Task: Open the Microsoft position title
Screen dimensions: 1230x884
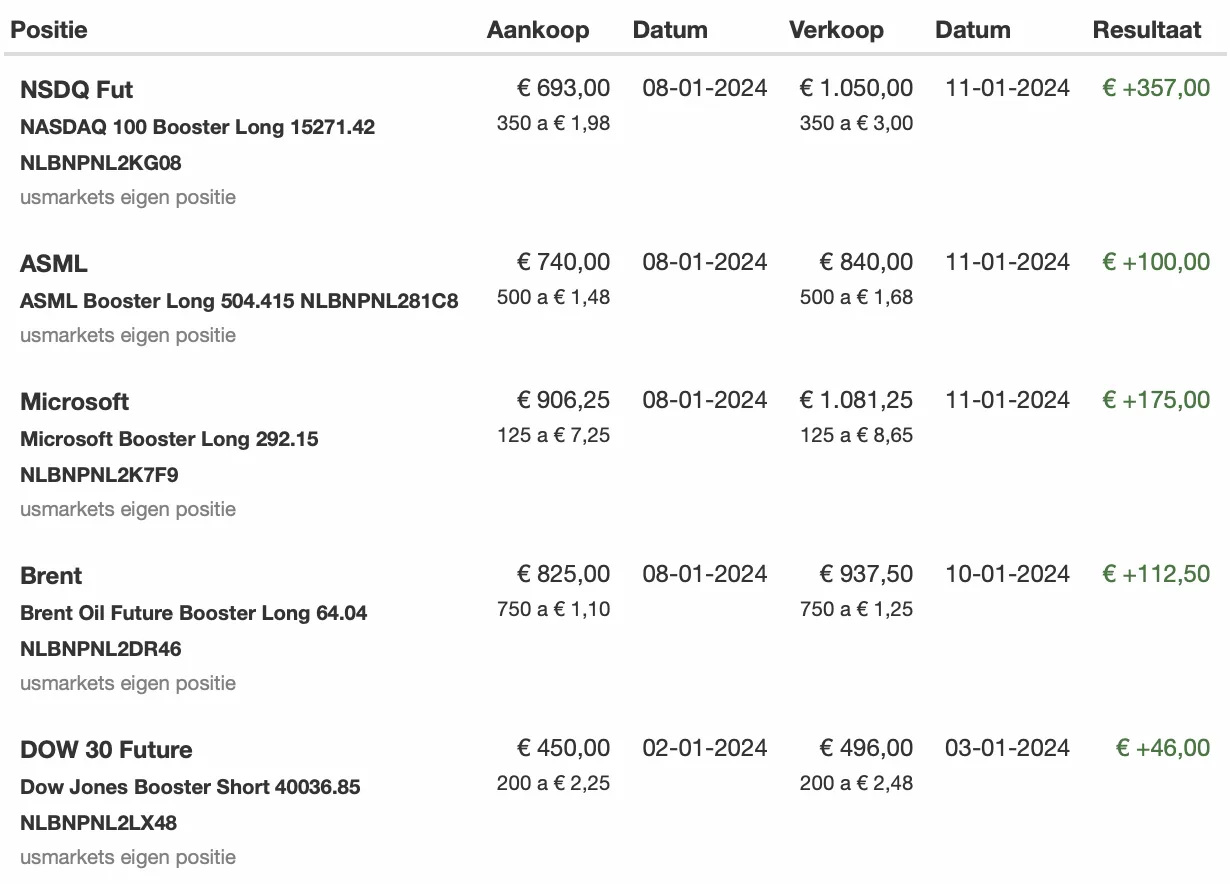Action: [75, 402]
